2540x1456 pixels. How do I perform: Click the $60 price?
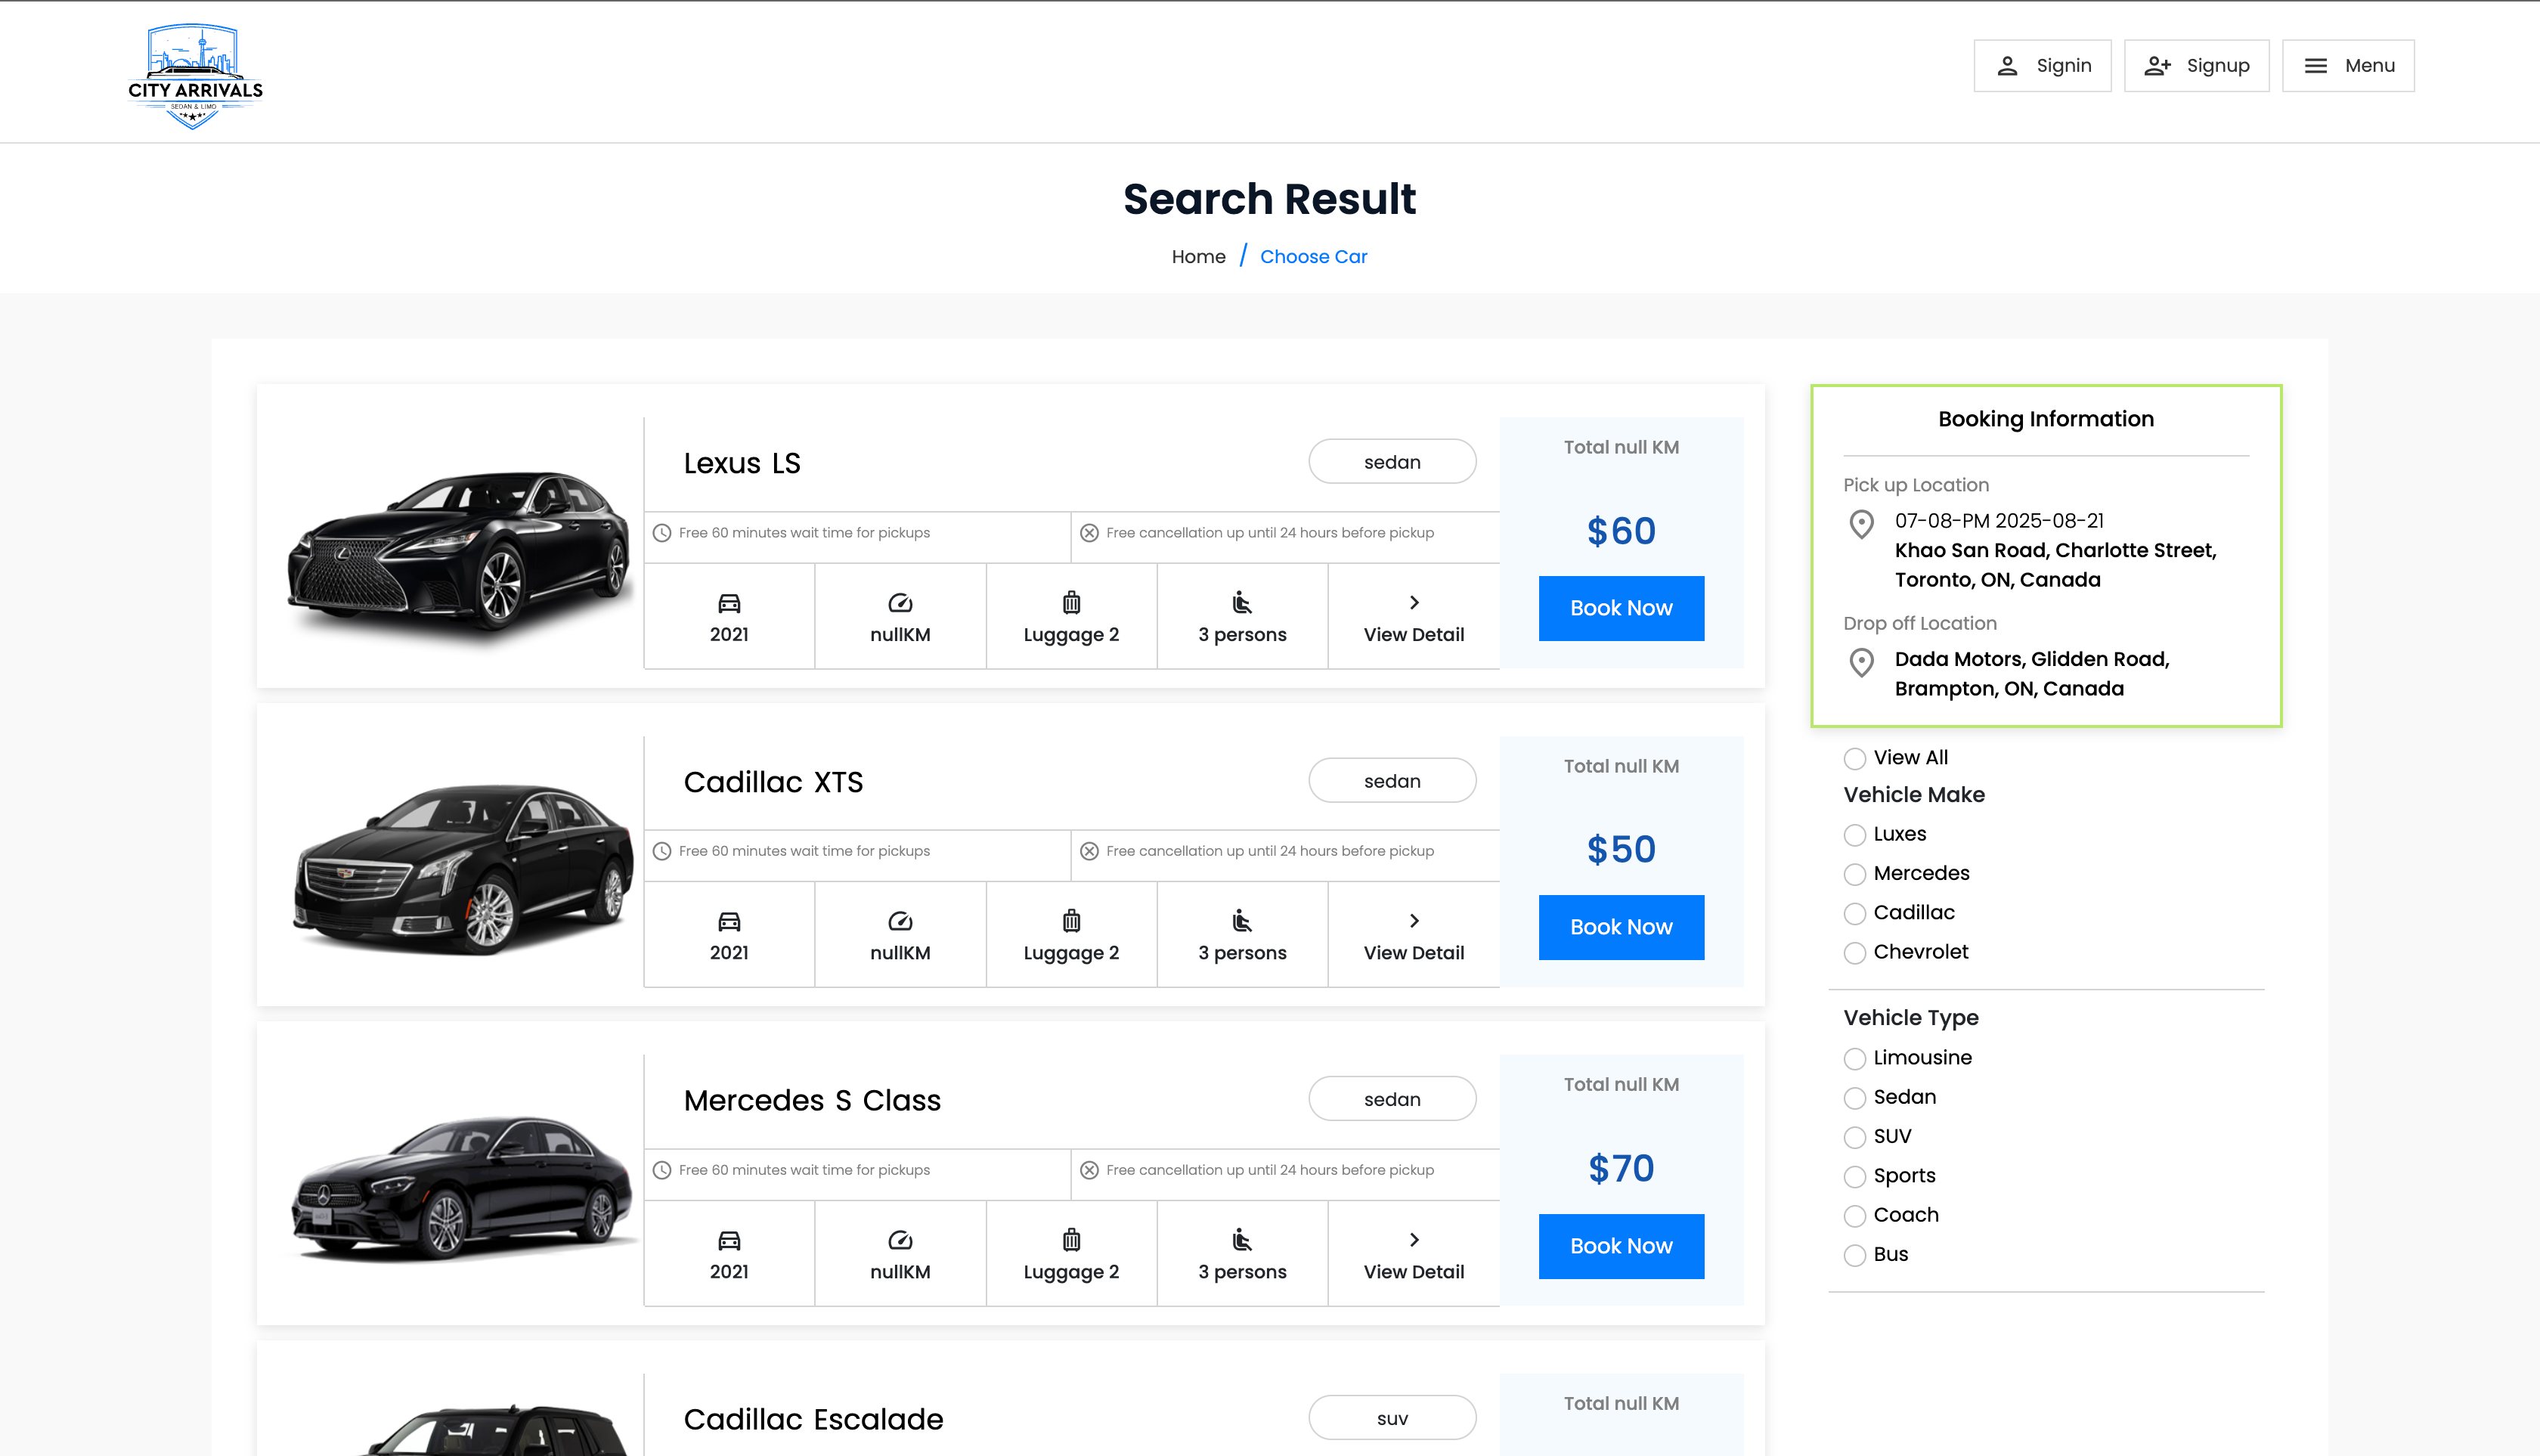[1621, 531]
